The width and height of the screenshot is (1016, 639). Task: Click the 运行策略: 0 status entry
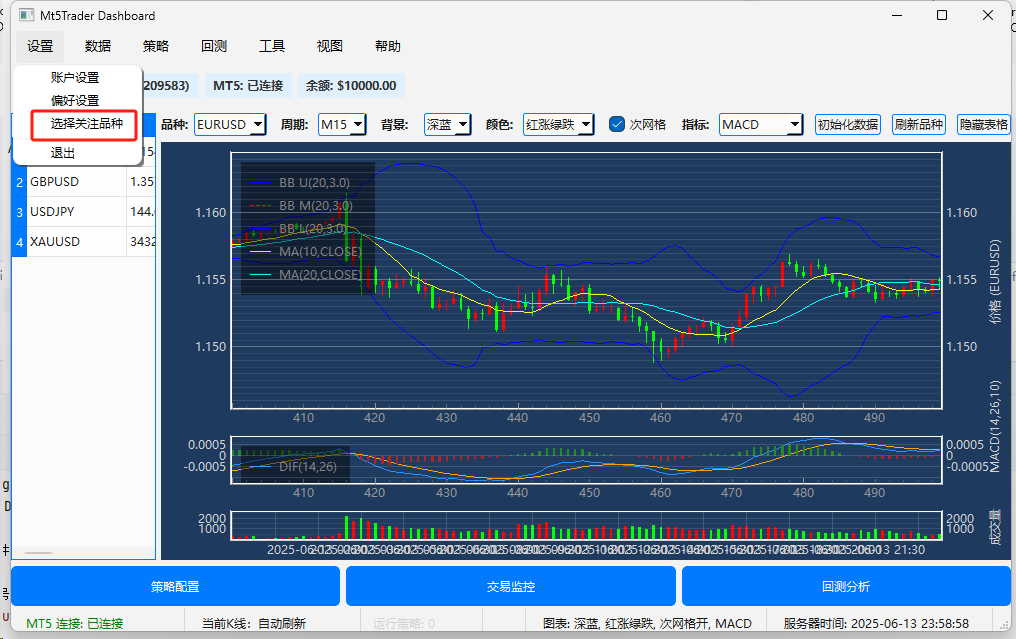(404, 623)
